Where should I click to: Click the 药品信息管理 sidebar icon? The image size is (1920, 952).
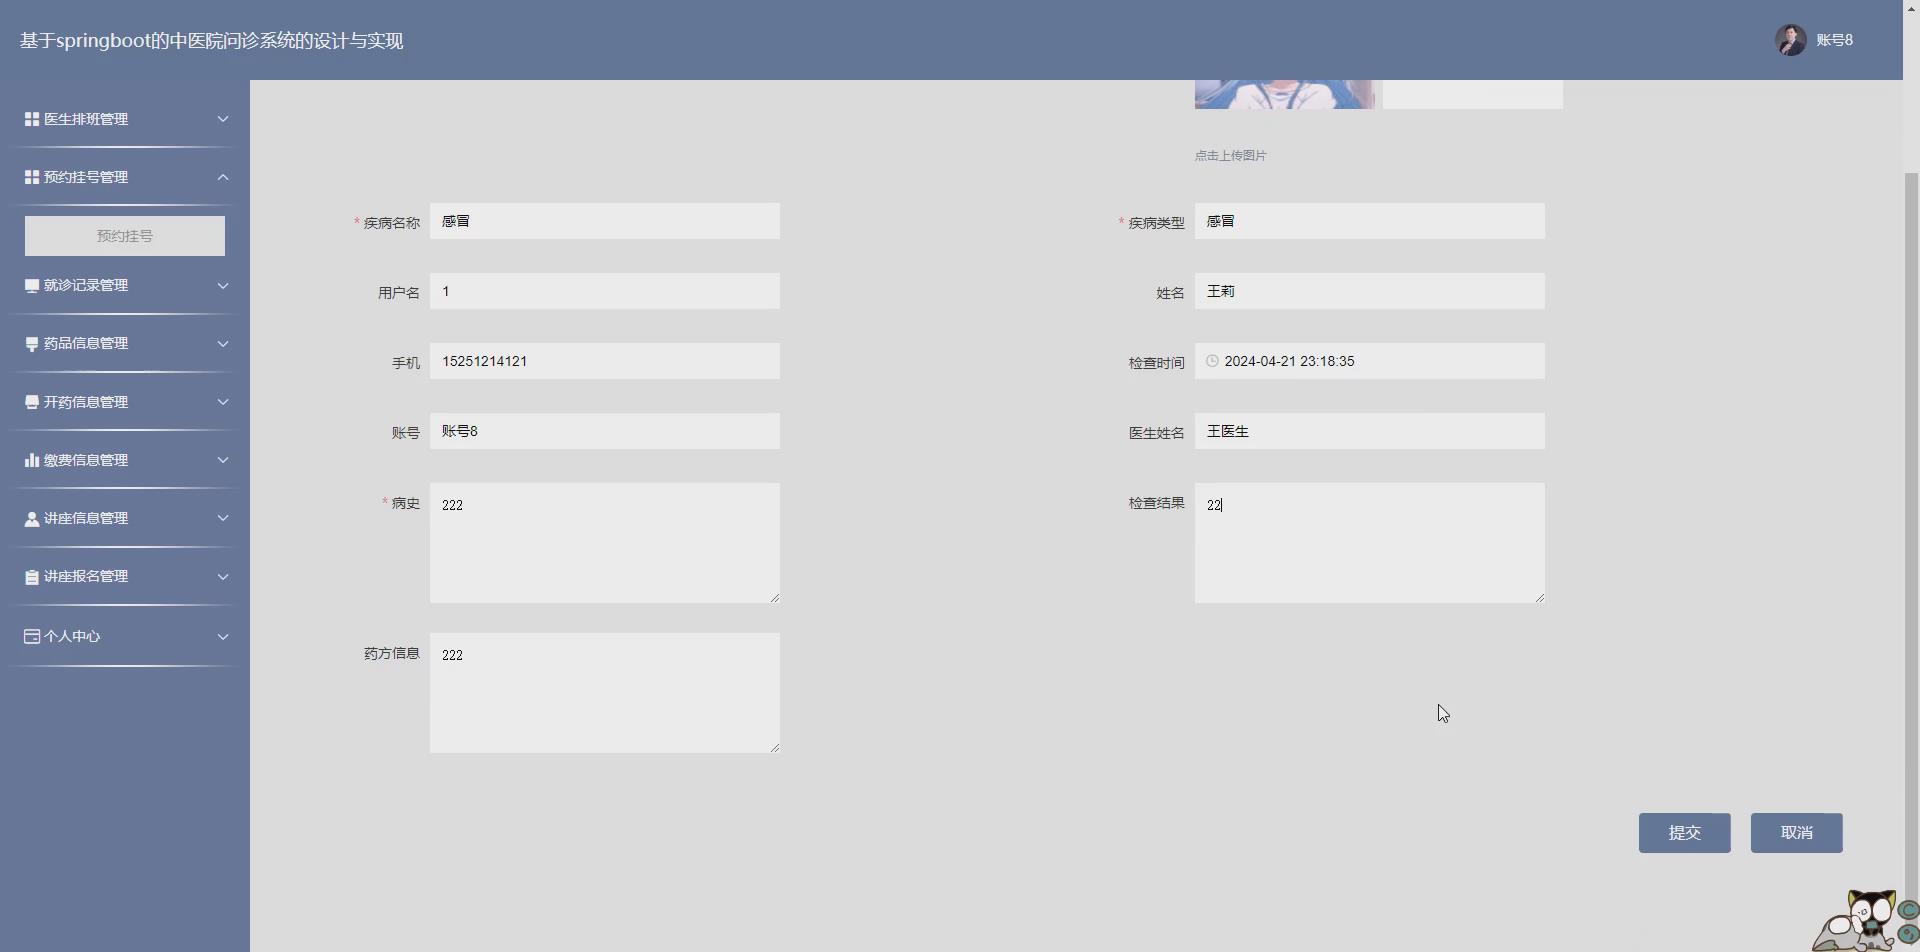(32, 344)
